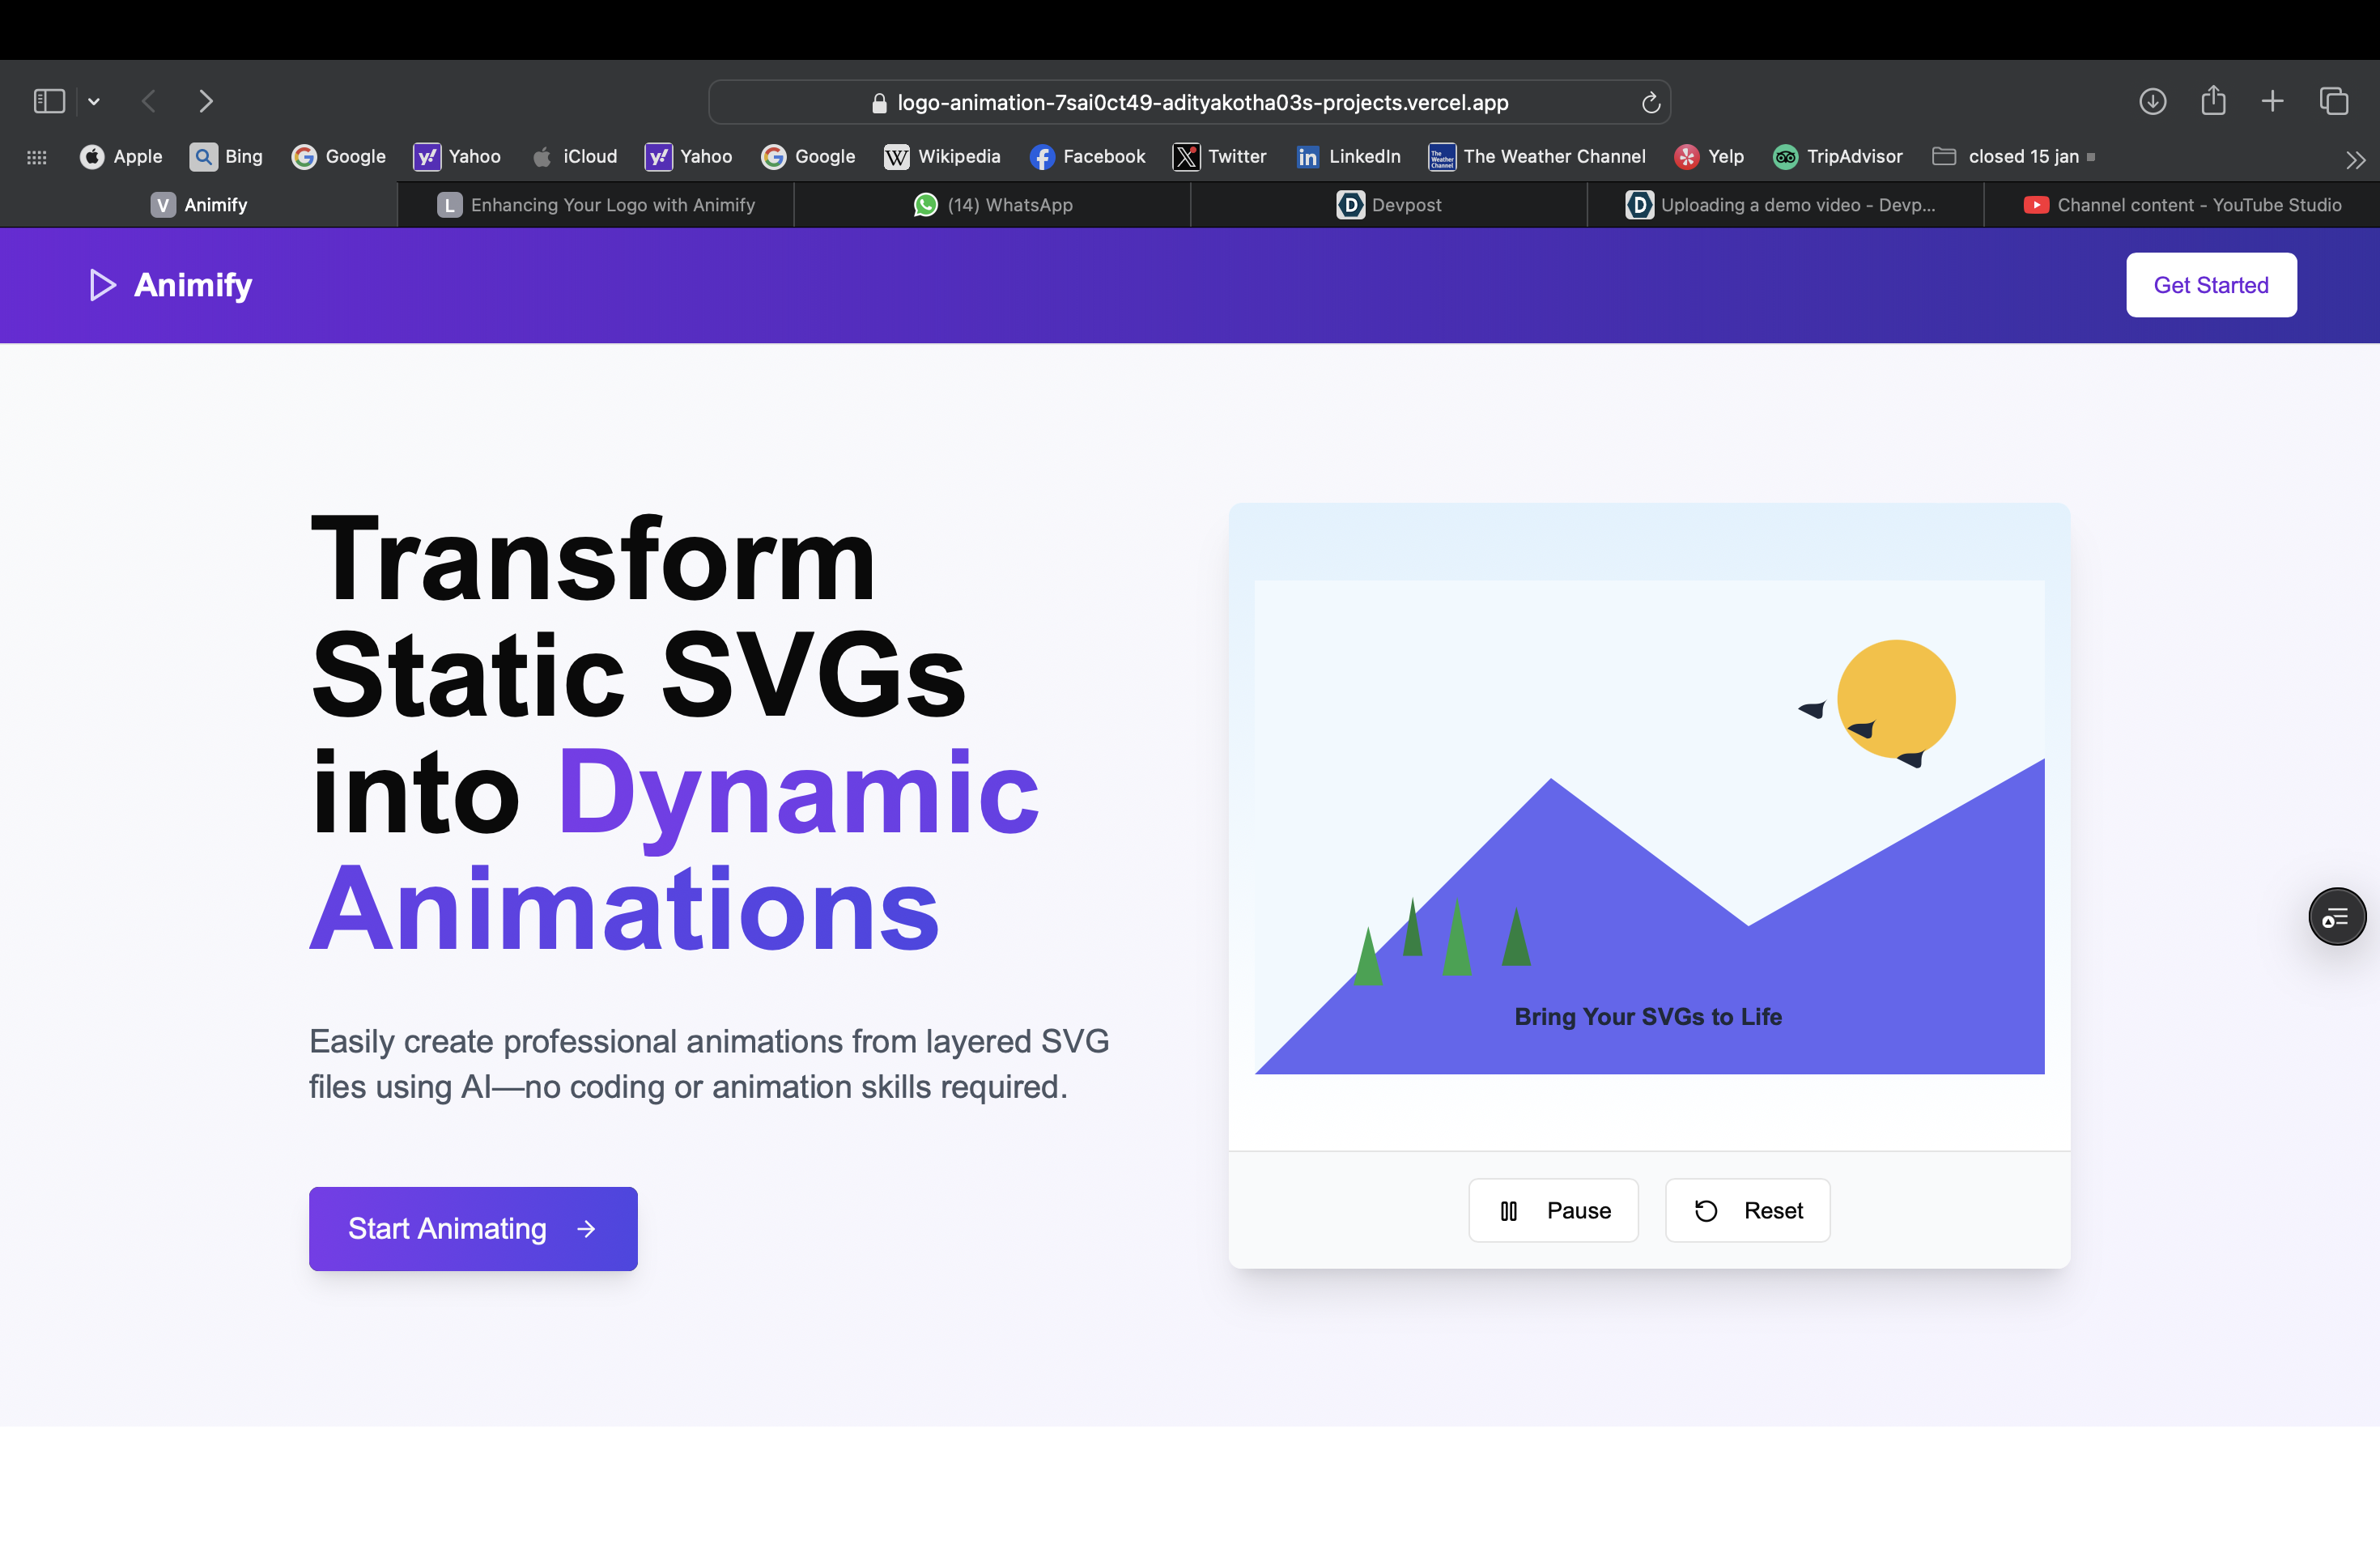Open the bookmarks grid apps icon
Screen dimensions: 2380x1548
click(37, 157)
